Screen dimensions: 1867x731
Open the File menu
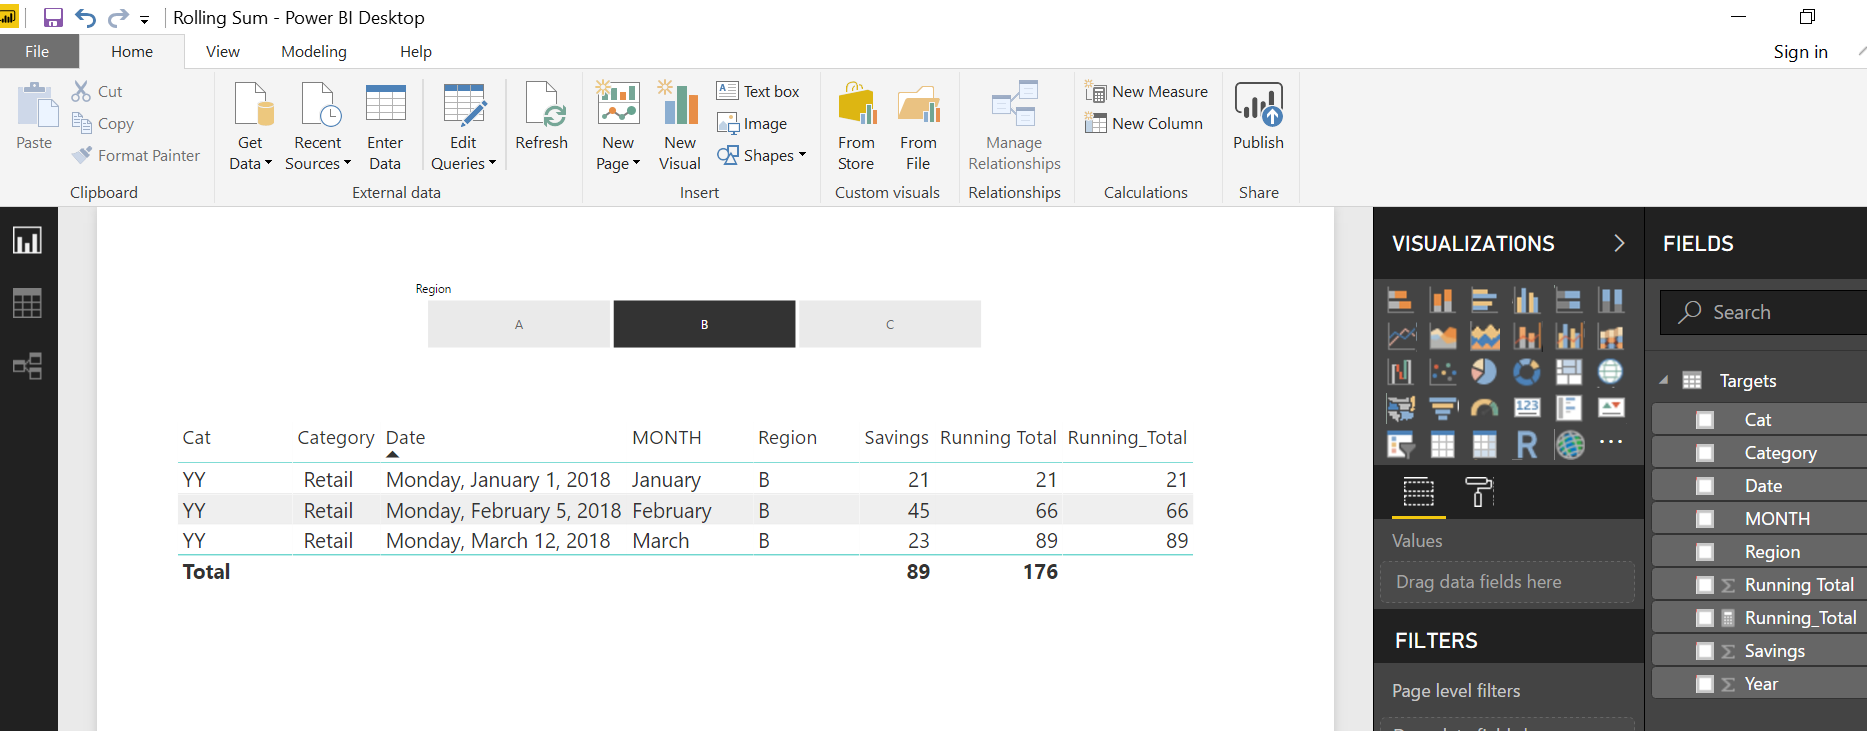point(37,52)
